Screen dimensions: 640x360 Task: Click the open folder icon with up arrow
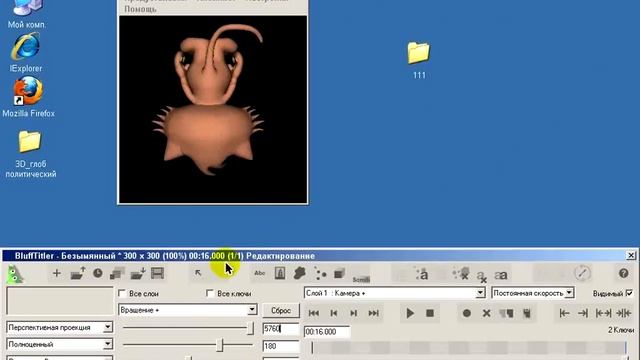(78, 273)
